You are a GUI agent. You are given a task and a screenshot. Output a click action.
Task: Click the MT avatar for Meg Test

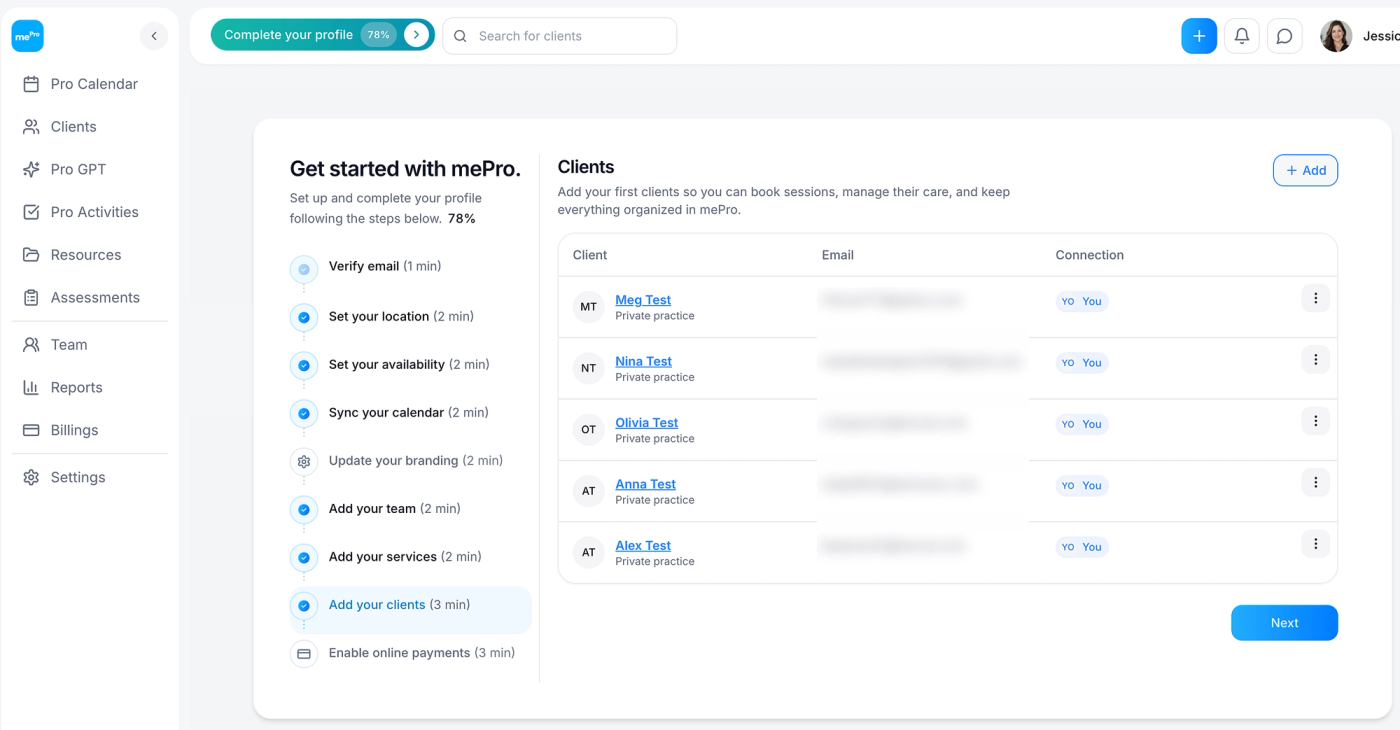(x=588, y=307)
